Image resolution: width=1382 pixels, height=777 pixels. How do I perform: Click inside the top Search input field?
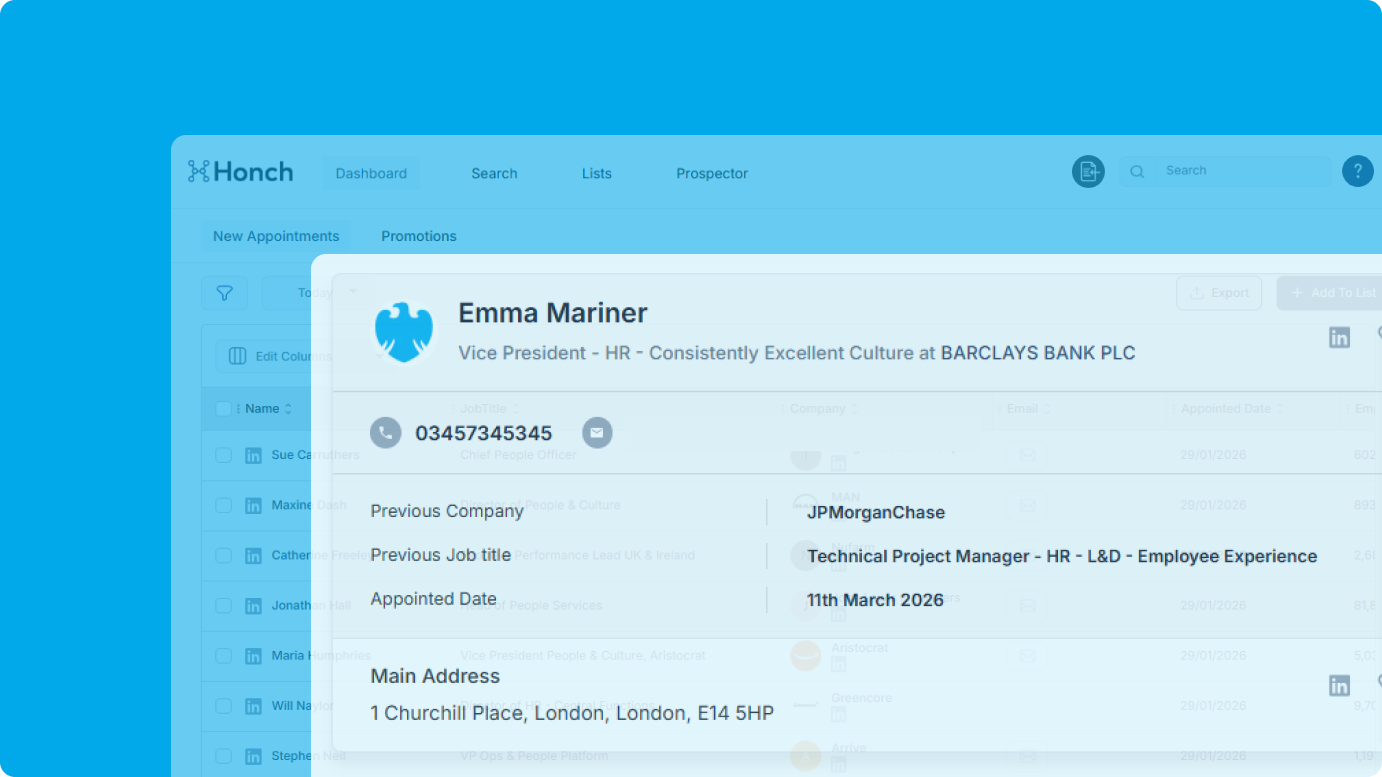[x=1243, y=171]
